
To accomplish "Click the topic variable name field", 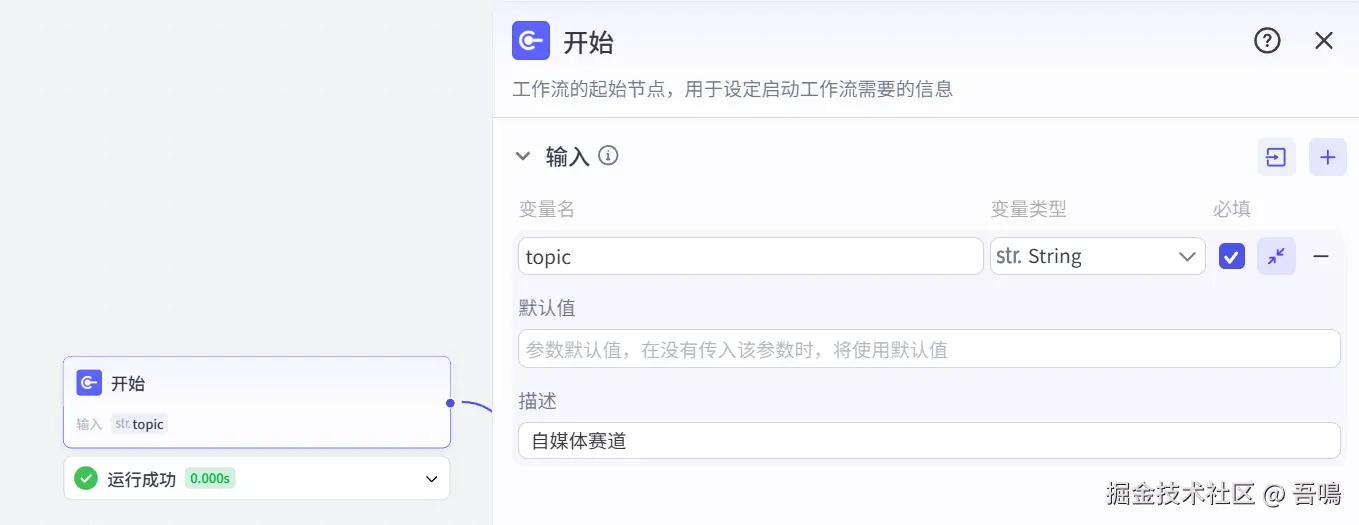I will pos(750,256).
